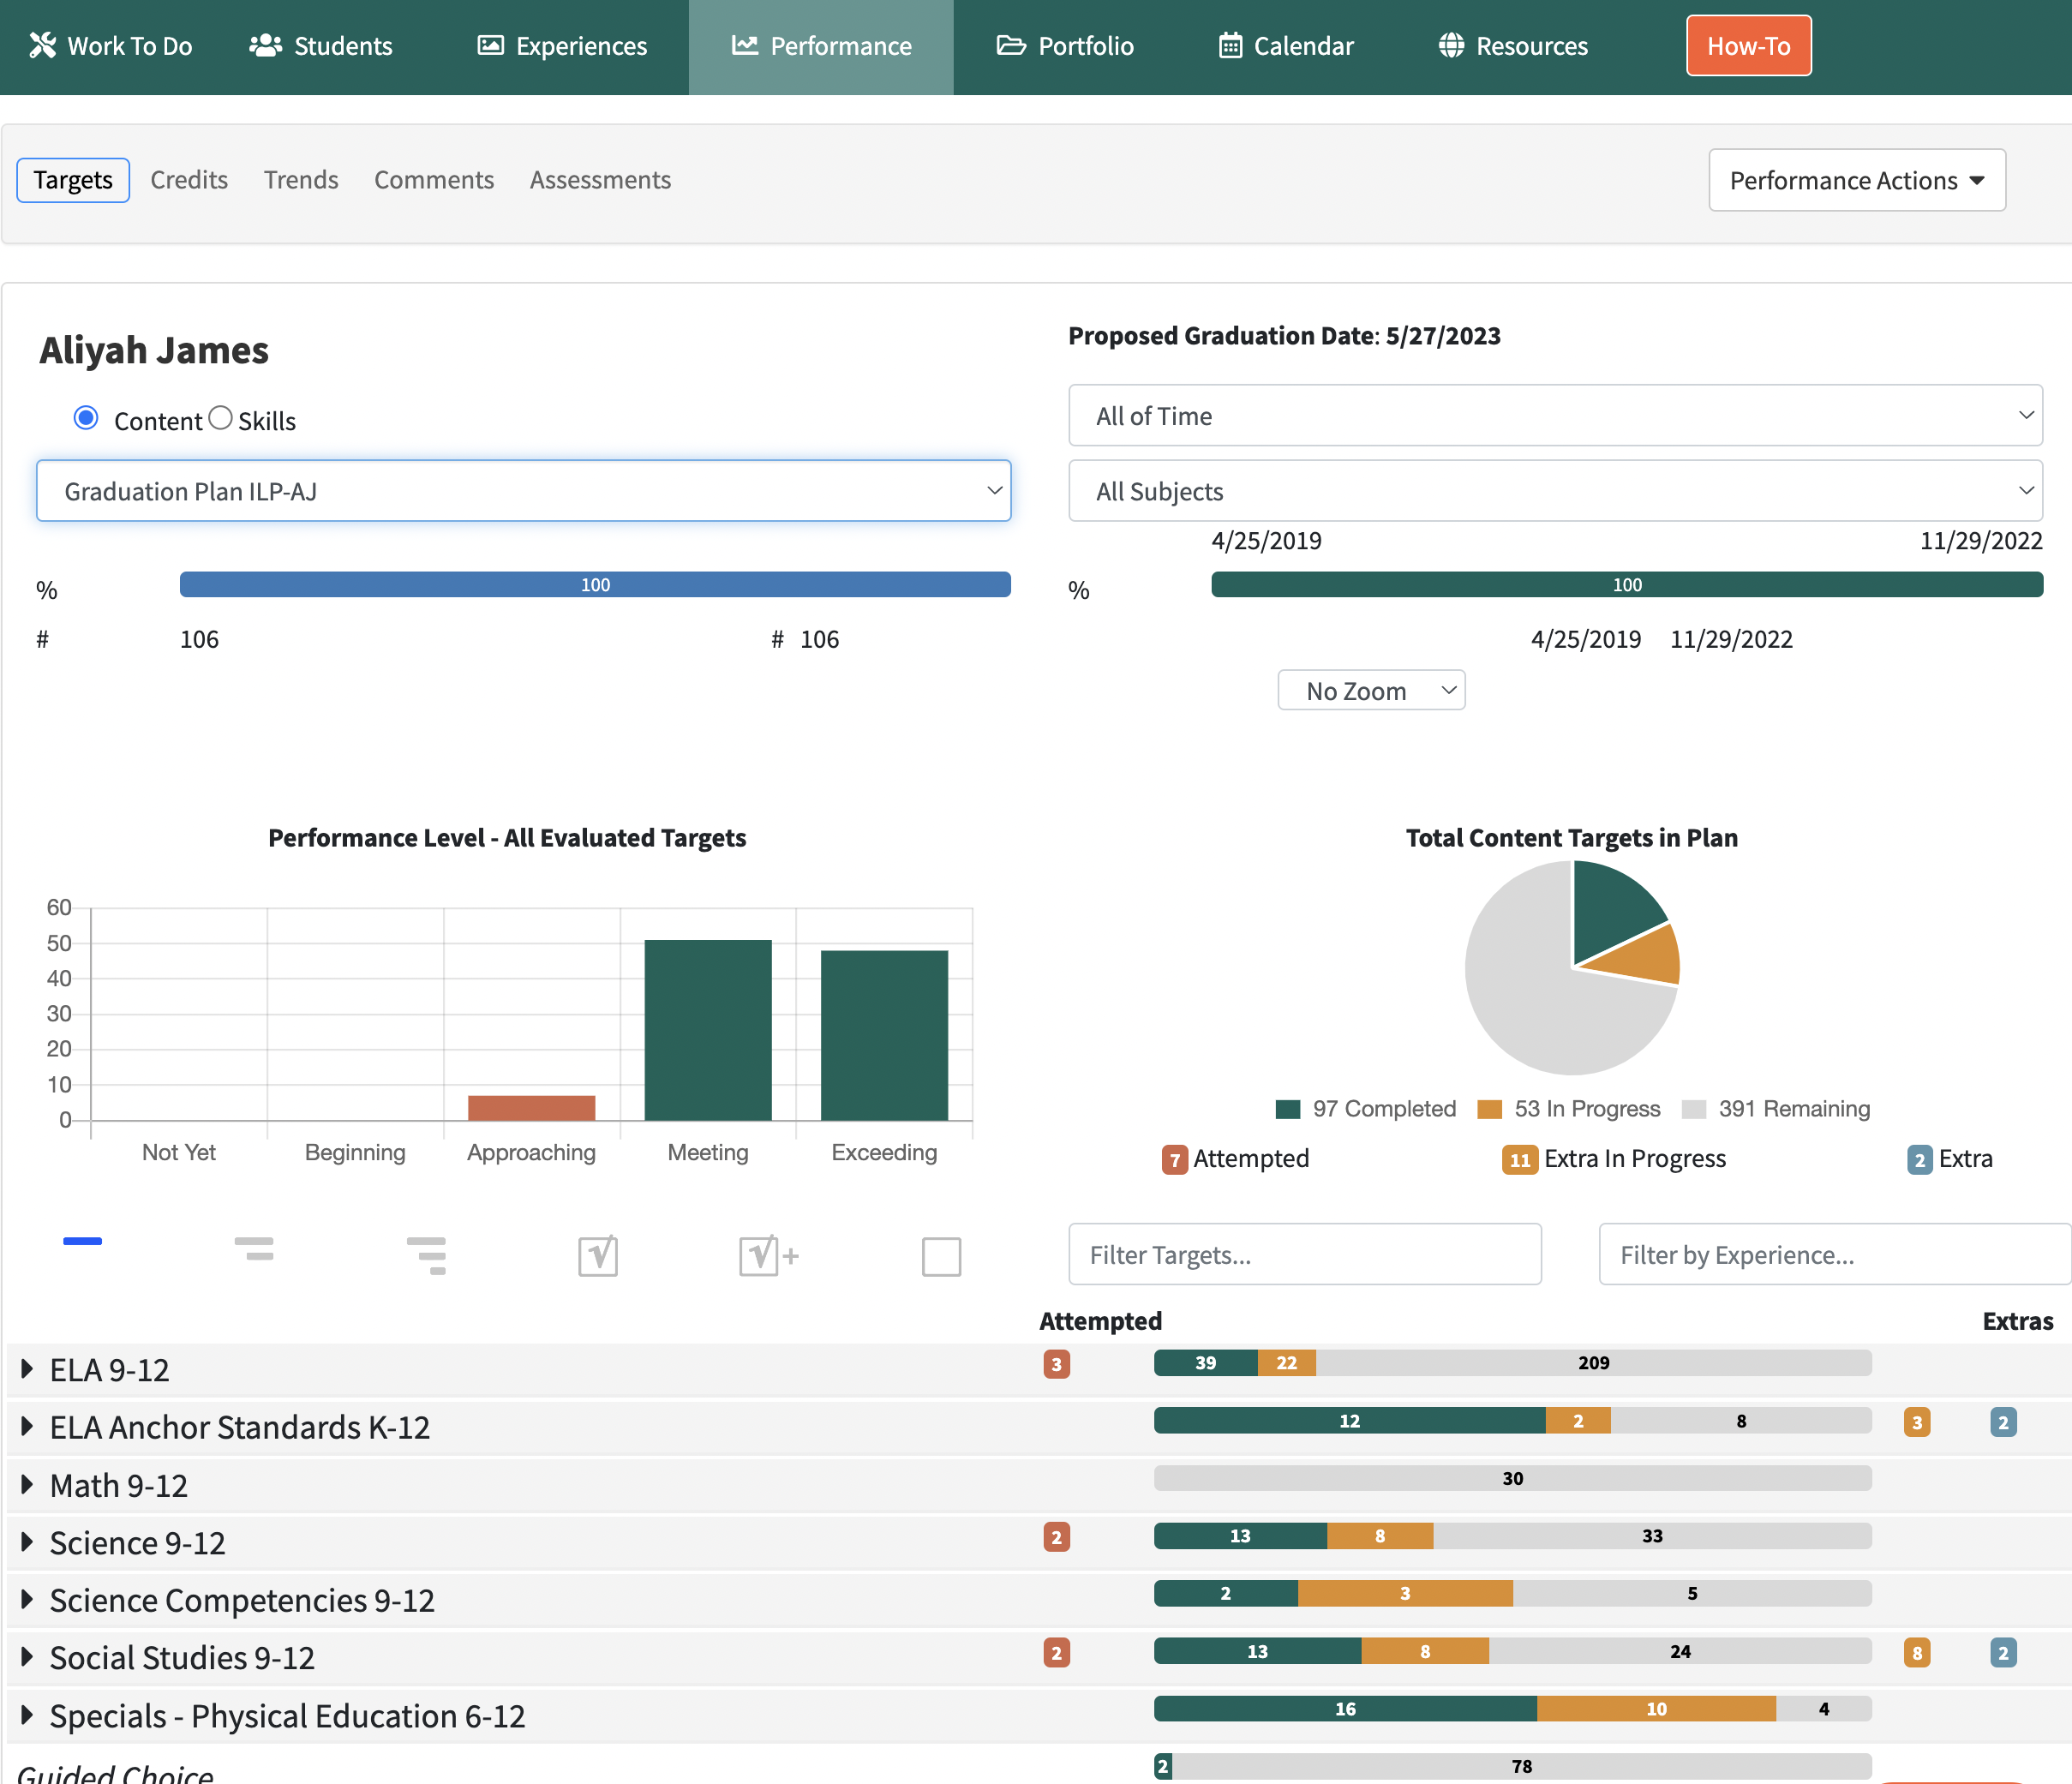Expand the Math 9-12 row

[x=27, y=1485]
